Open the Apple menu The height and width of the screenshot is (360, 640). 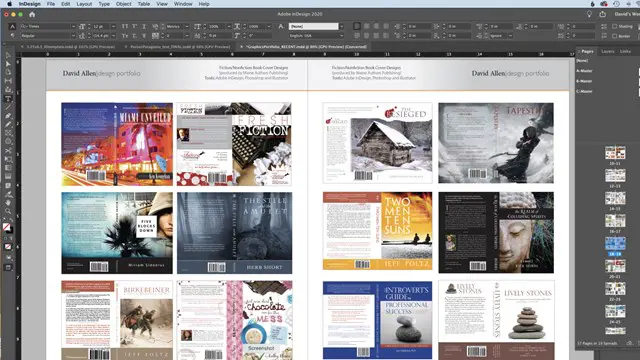[x=9, y=4]
